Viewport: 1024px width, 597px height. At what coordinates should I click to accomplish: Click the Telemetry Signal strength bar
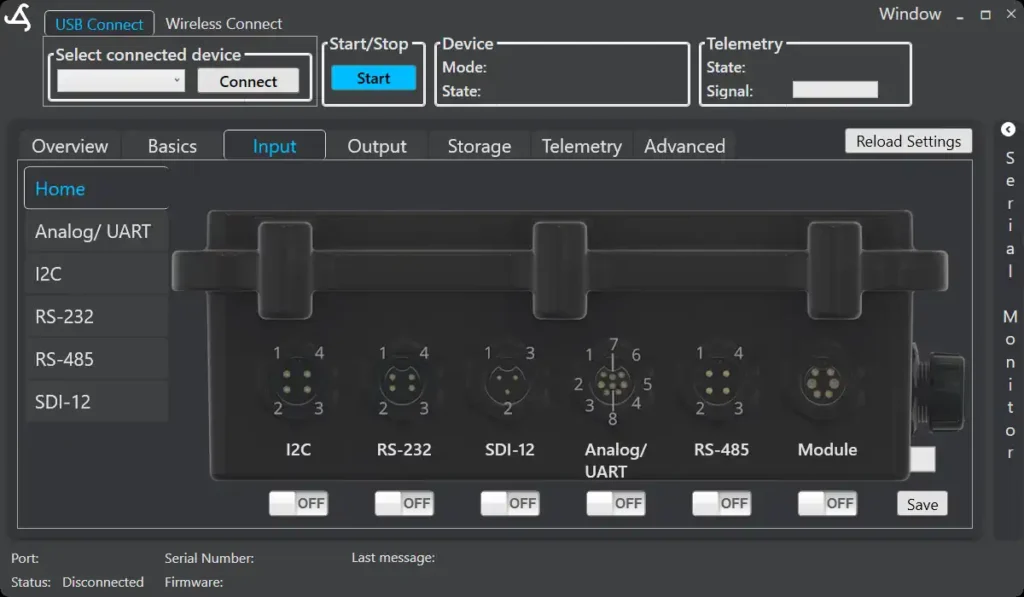835,89
